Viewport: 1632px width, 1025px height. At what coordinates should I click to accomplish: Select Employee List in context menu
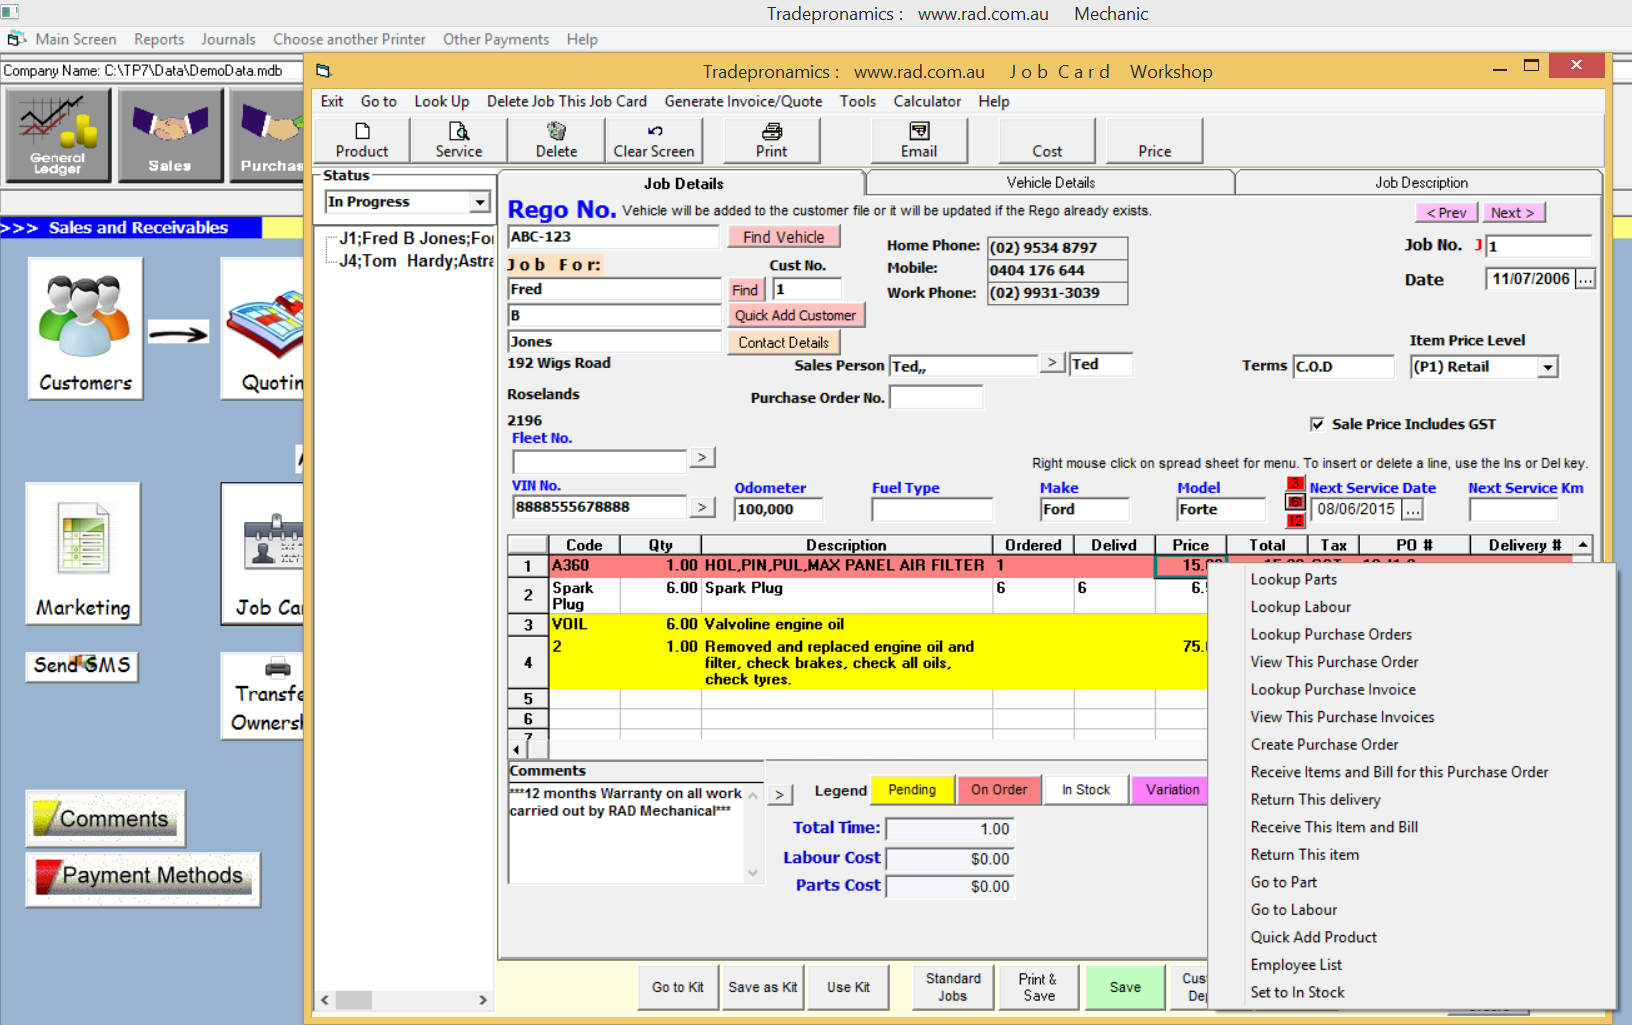click(x=1296, y=964)
